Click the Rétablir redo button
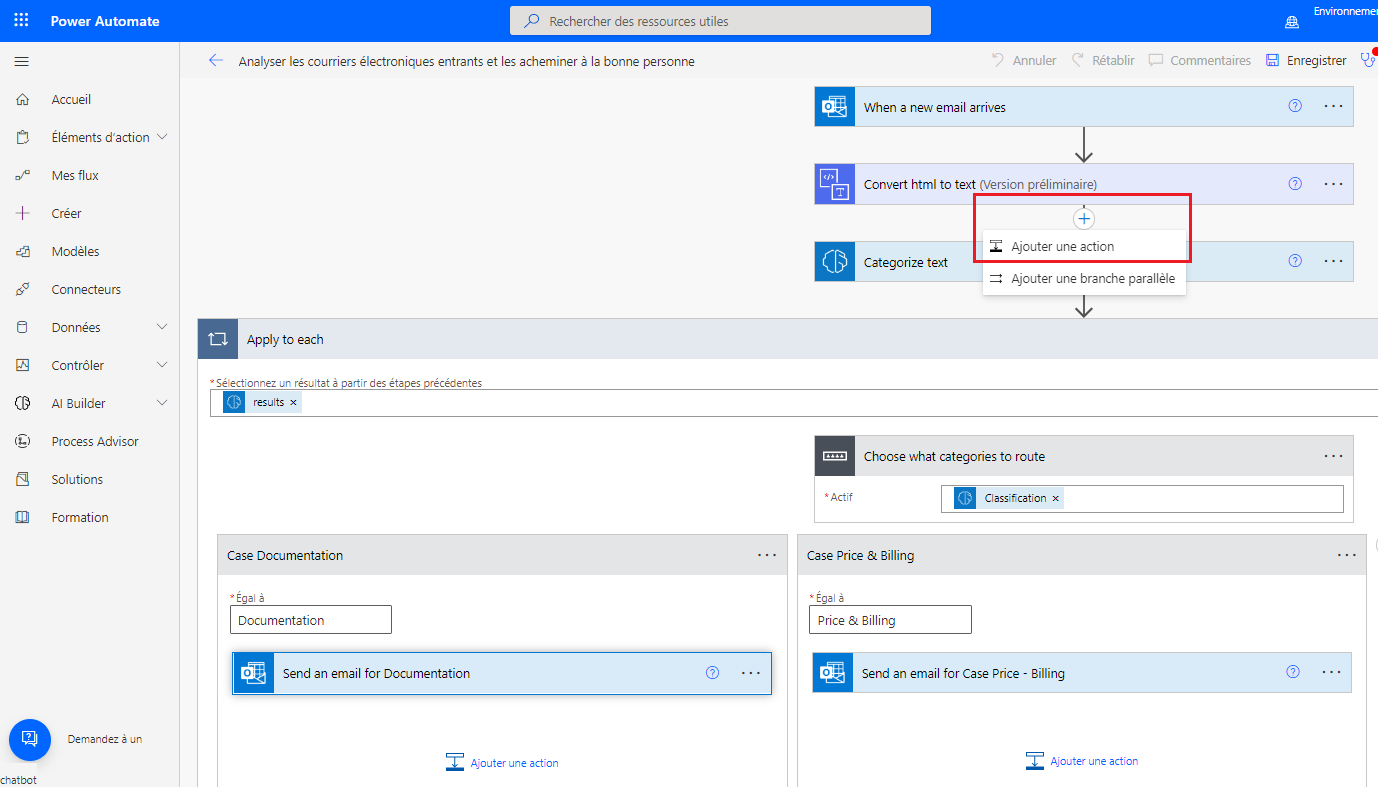The image size is (1378, 787). [x=1102, y=60]
